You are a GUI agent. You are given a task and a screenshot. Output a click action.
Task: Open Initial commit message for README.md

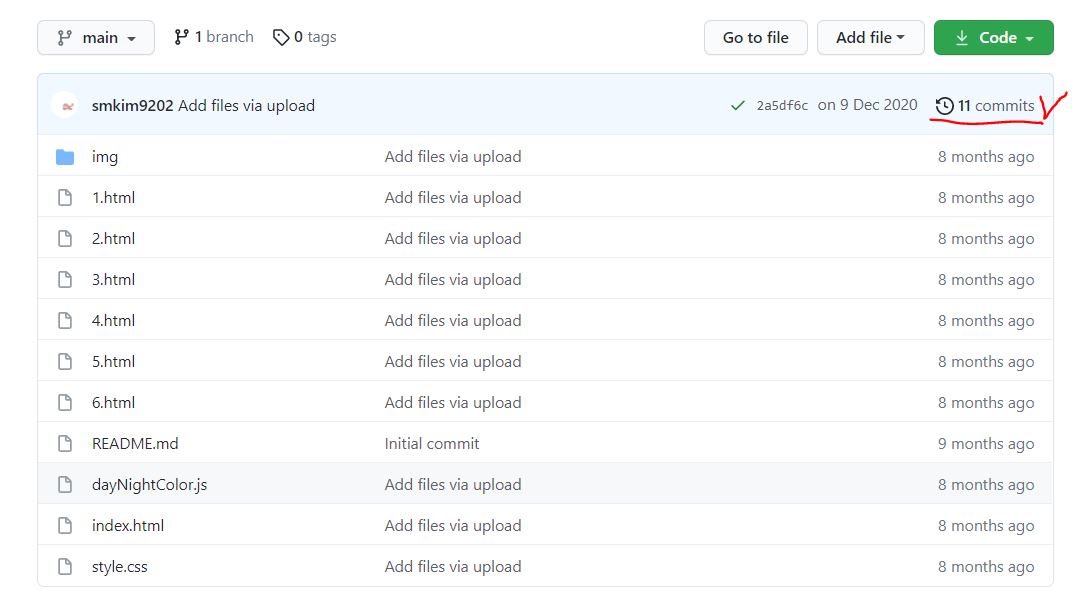tap(432, 444)
